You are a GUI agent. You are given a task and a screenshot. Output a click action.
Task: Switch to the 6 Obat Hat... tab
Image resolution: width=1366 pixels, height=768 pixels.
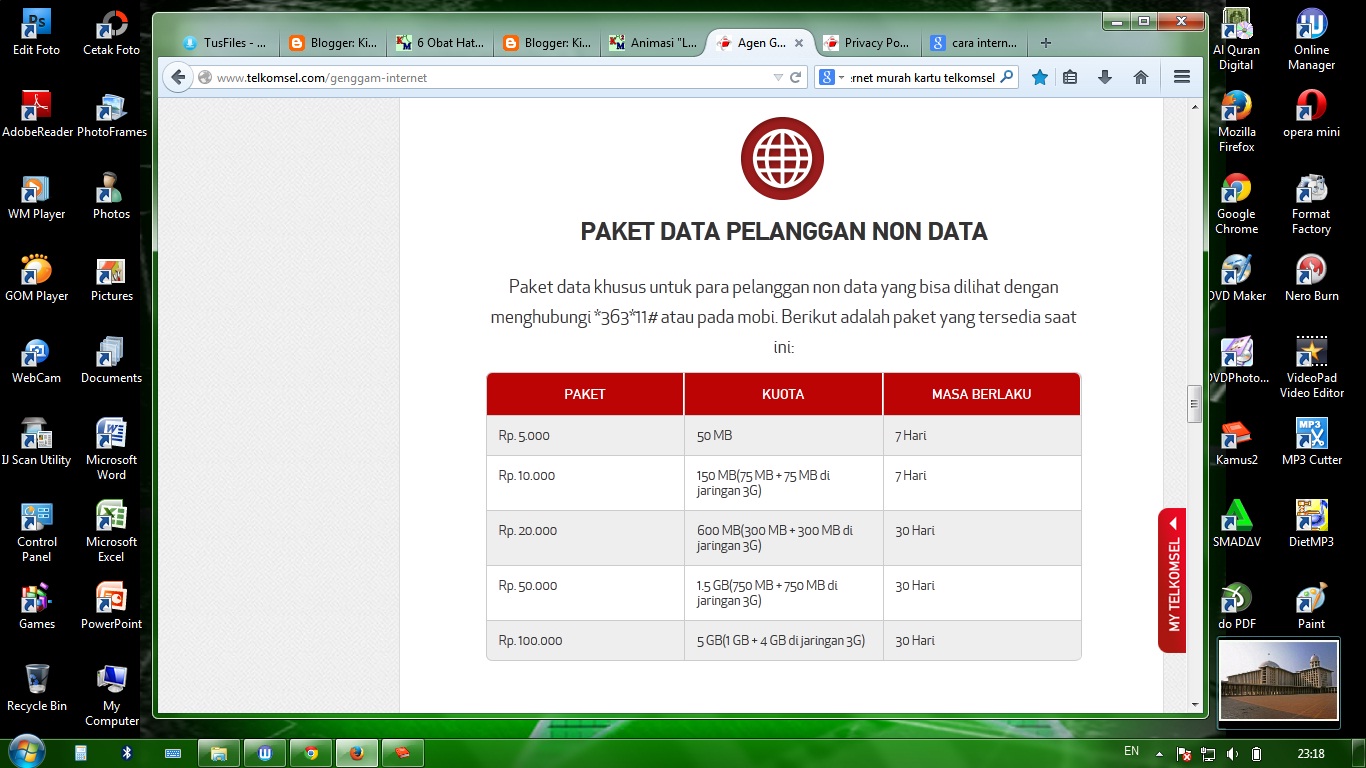tap(440, 43)
